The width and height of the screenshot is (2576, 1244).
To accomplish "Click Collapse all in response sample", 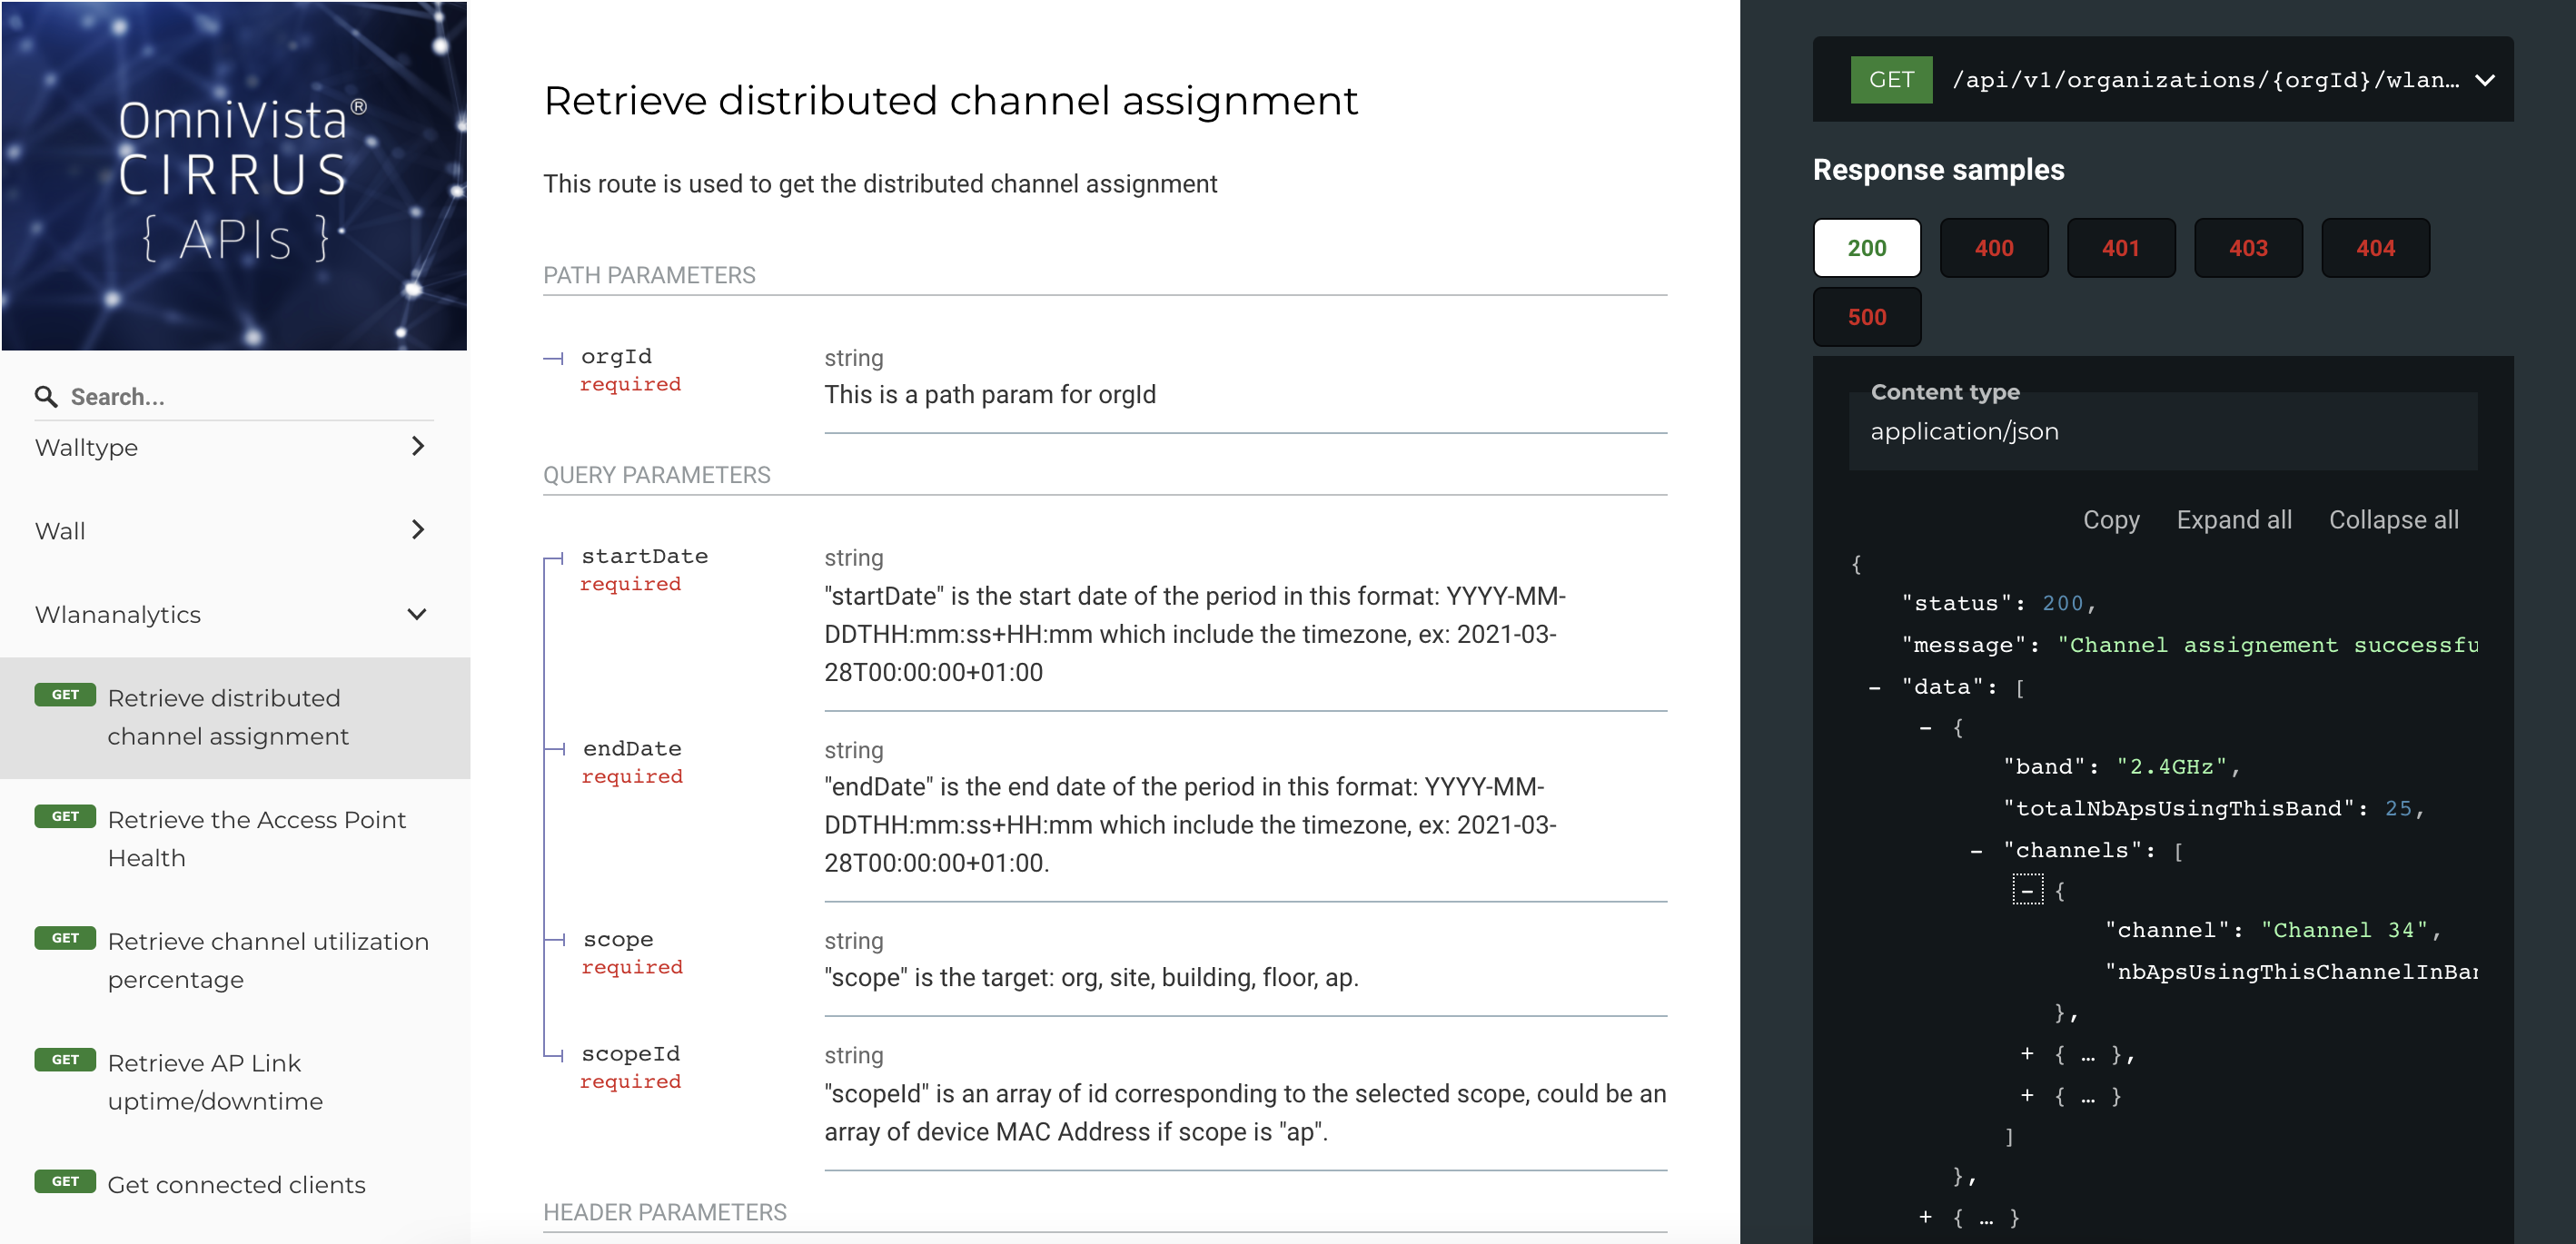I will (2393, 520).
